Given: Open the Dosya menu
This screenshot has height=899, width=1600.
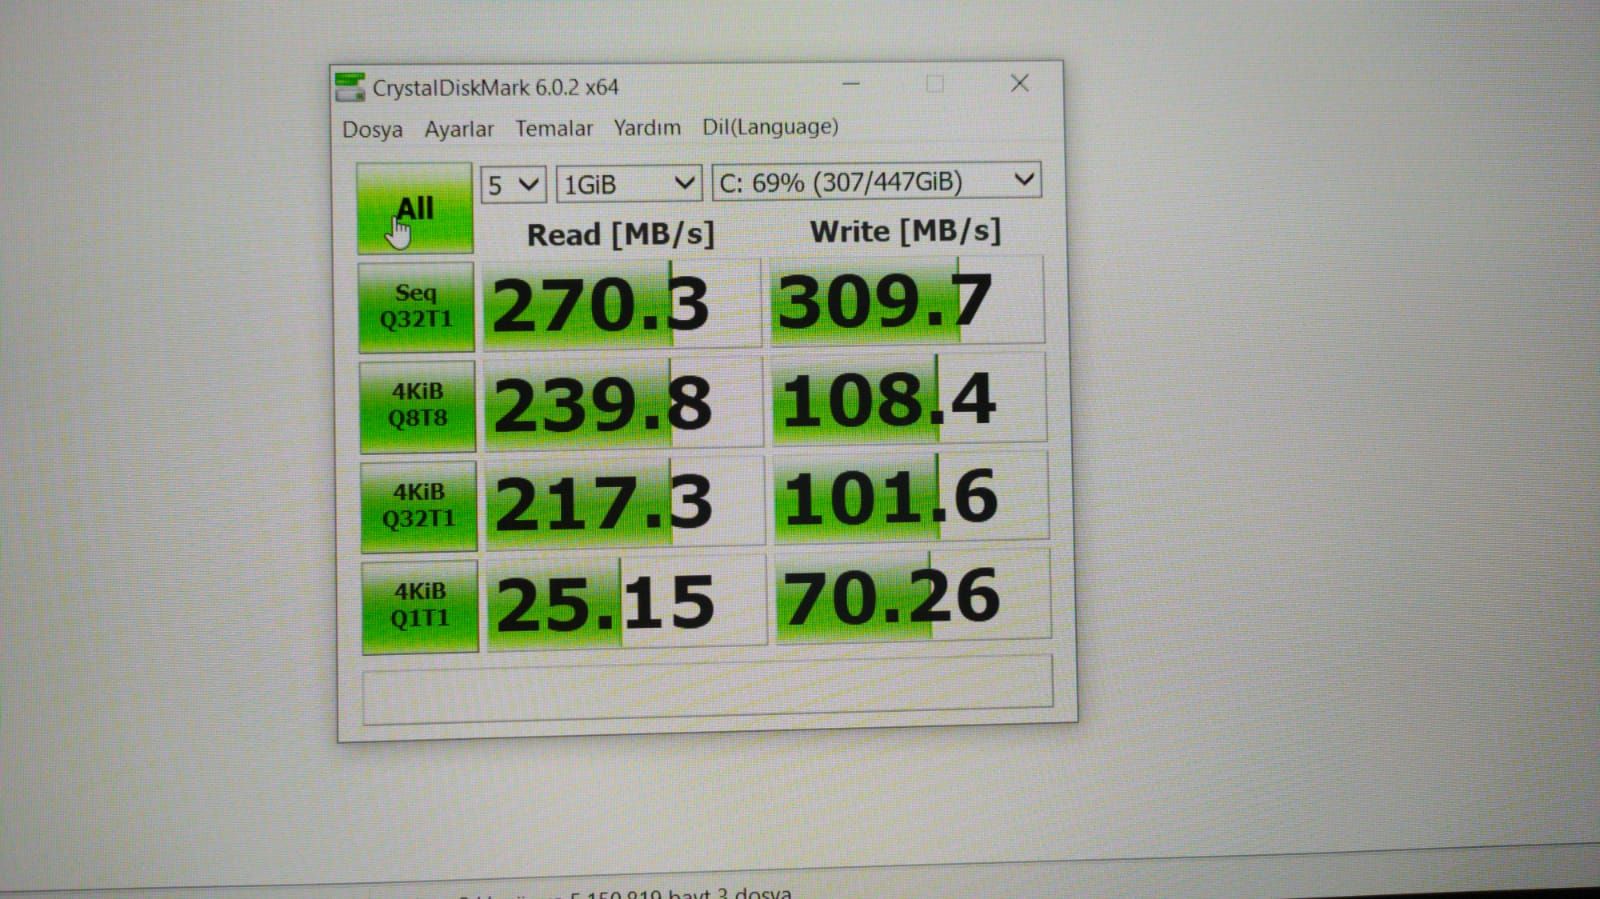Looking at the screenshot, I should pyautogui.click(x=372, y=129).
